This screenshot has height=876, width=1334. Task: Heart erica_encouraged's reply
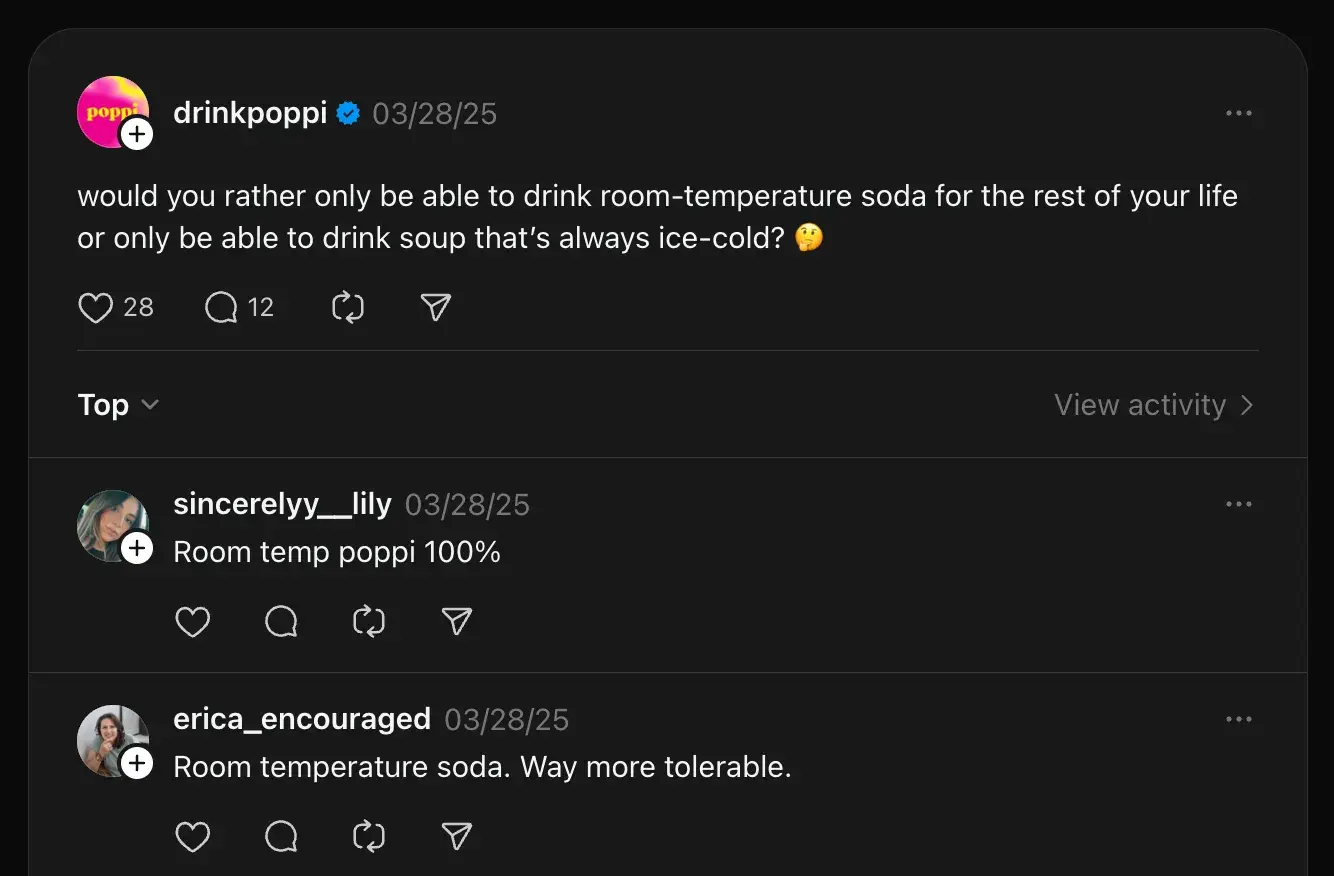click(192, 836)
